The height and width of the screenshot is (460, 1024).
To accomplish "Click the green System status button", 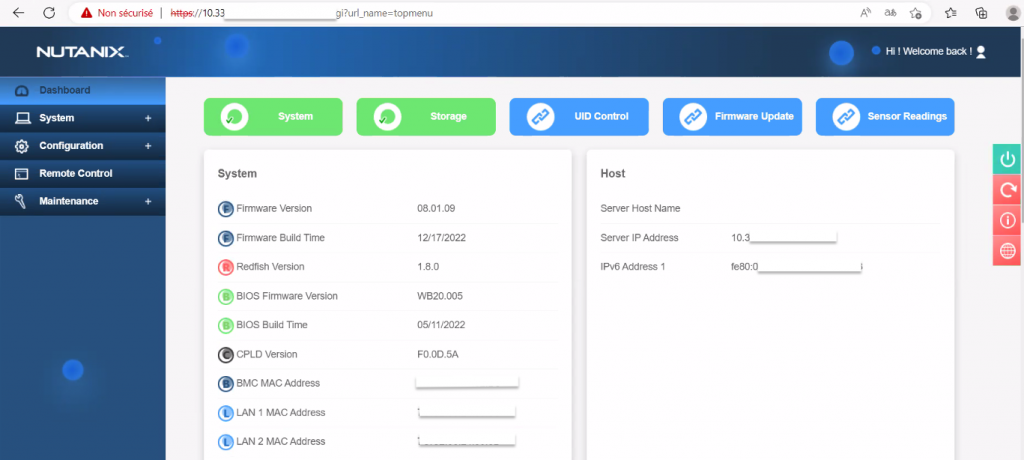I will pos(273,116).
